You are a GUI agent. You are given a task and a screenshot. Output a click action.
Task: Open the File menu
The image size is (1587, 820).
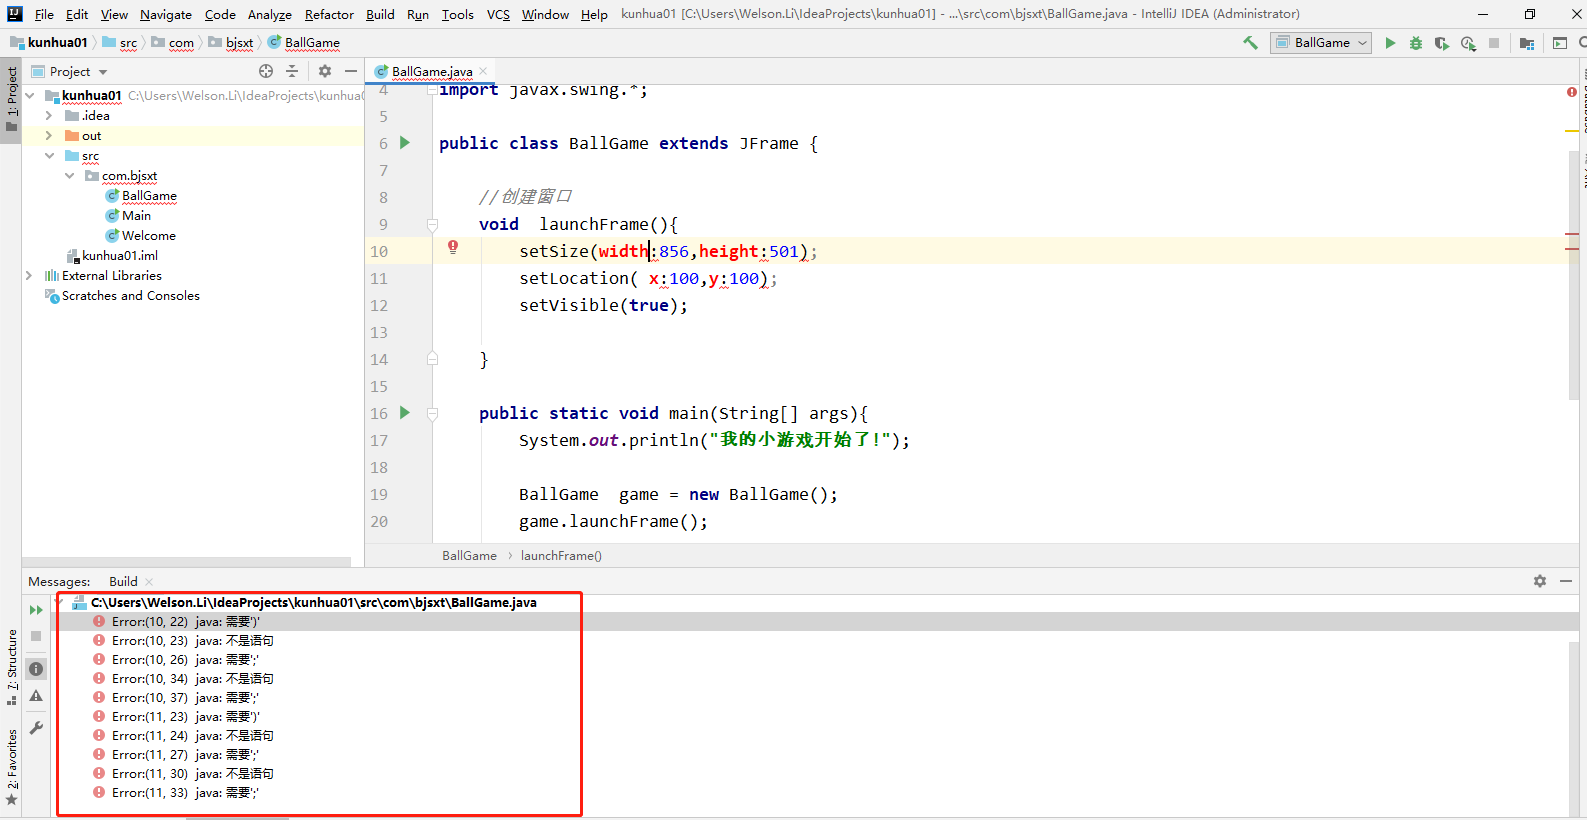(x=44, y=14)
